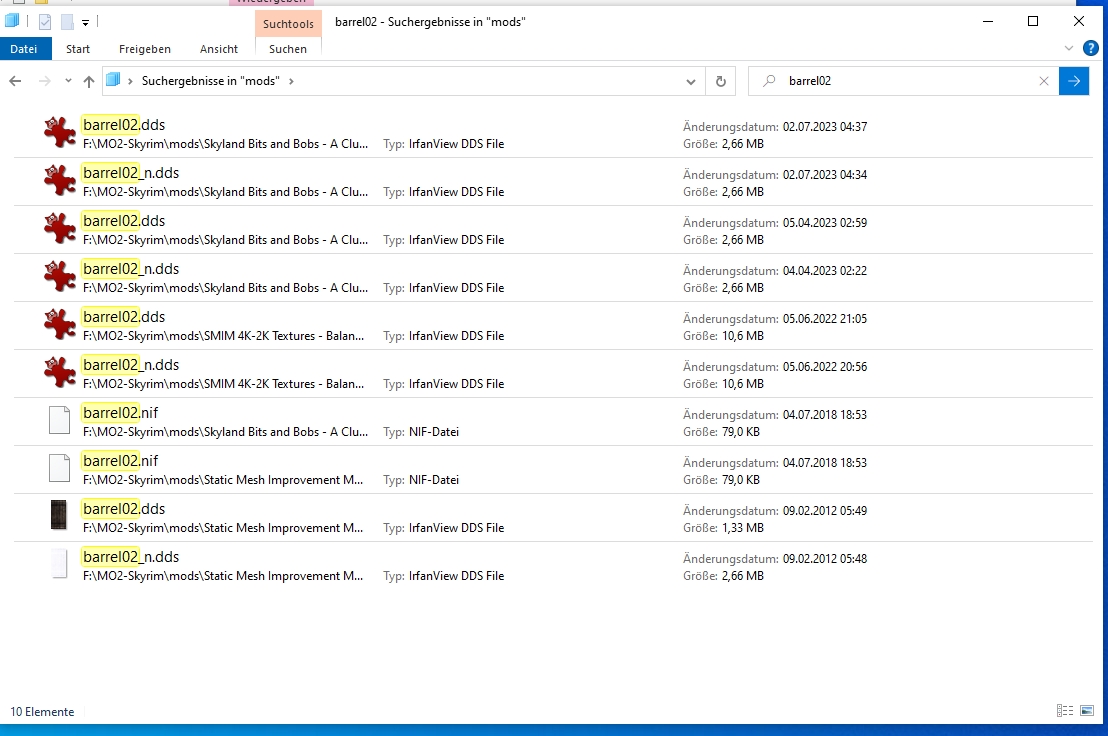The width and height of the screenshot is (1108, 736).
Task: Click IrfanView icon of barrel02_n.dds 04:34
Action: pyautogui.click(x=59, y=181)
